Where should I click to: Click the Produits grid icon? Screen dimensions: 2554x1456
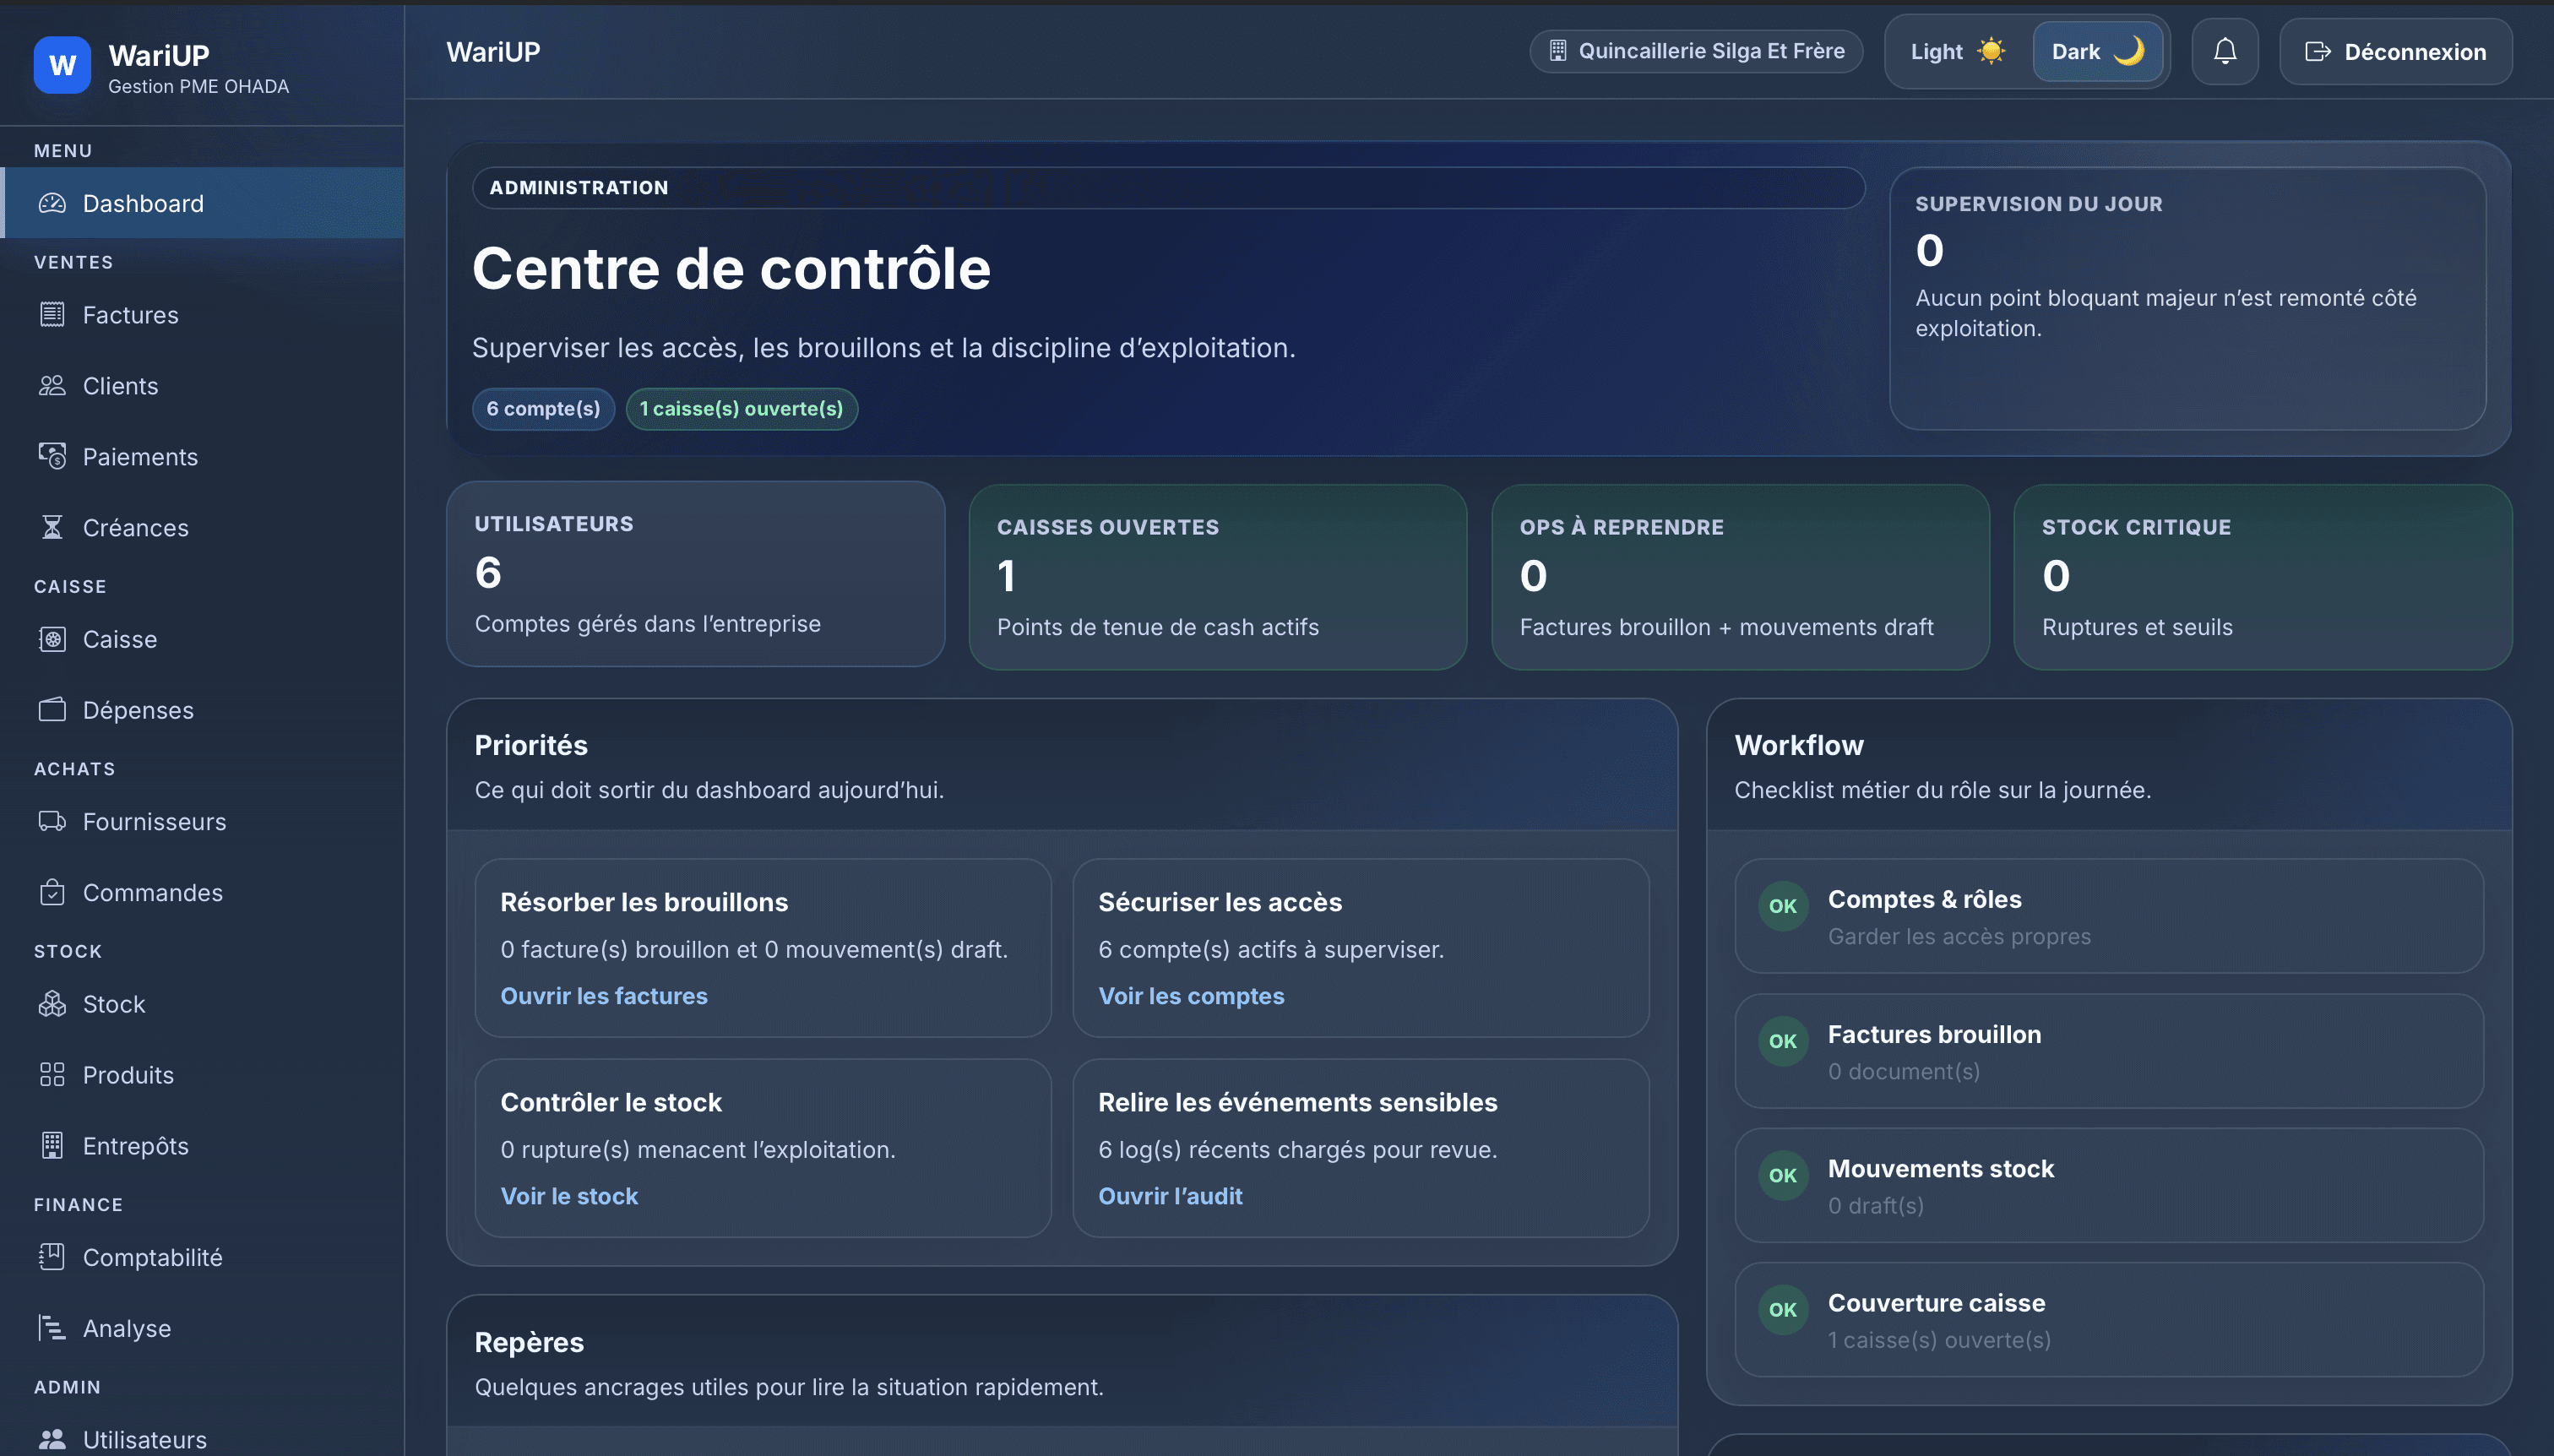[x=52, y=1075]
